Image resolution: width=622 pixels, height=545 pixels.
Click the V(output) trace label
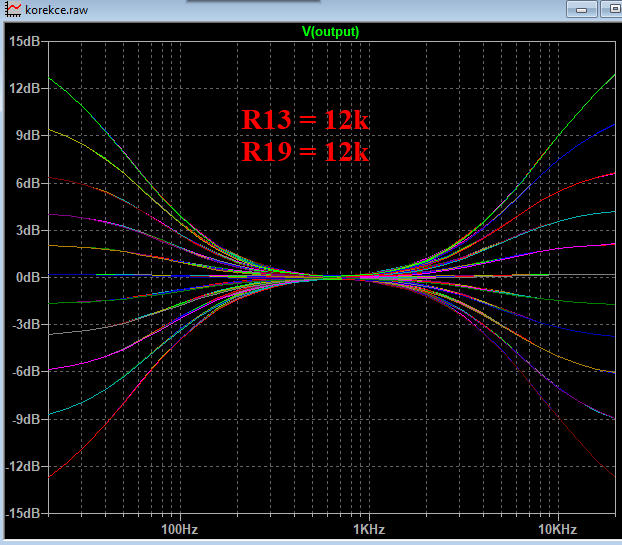[330, 31]
